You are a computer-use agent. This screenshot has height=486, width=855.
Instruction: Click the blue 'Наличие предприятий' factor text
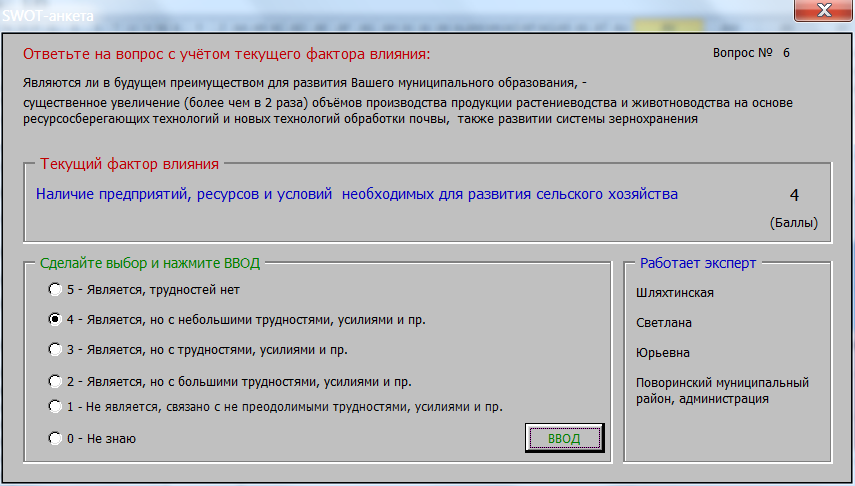[357, 194]
